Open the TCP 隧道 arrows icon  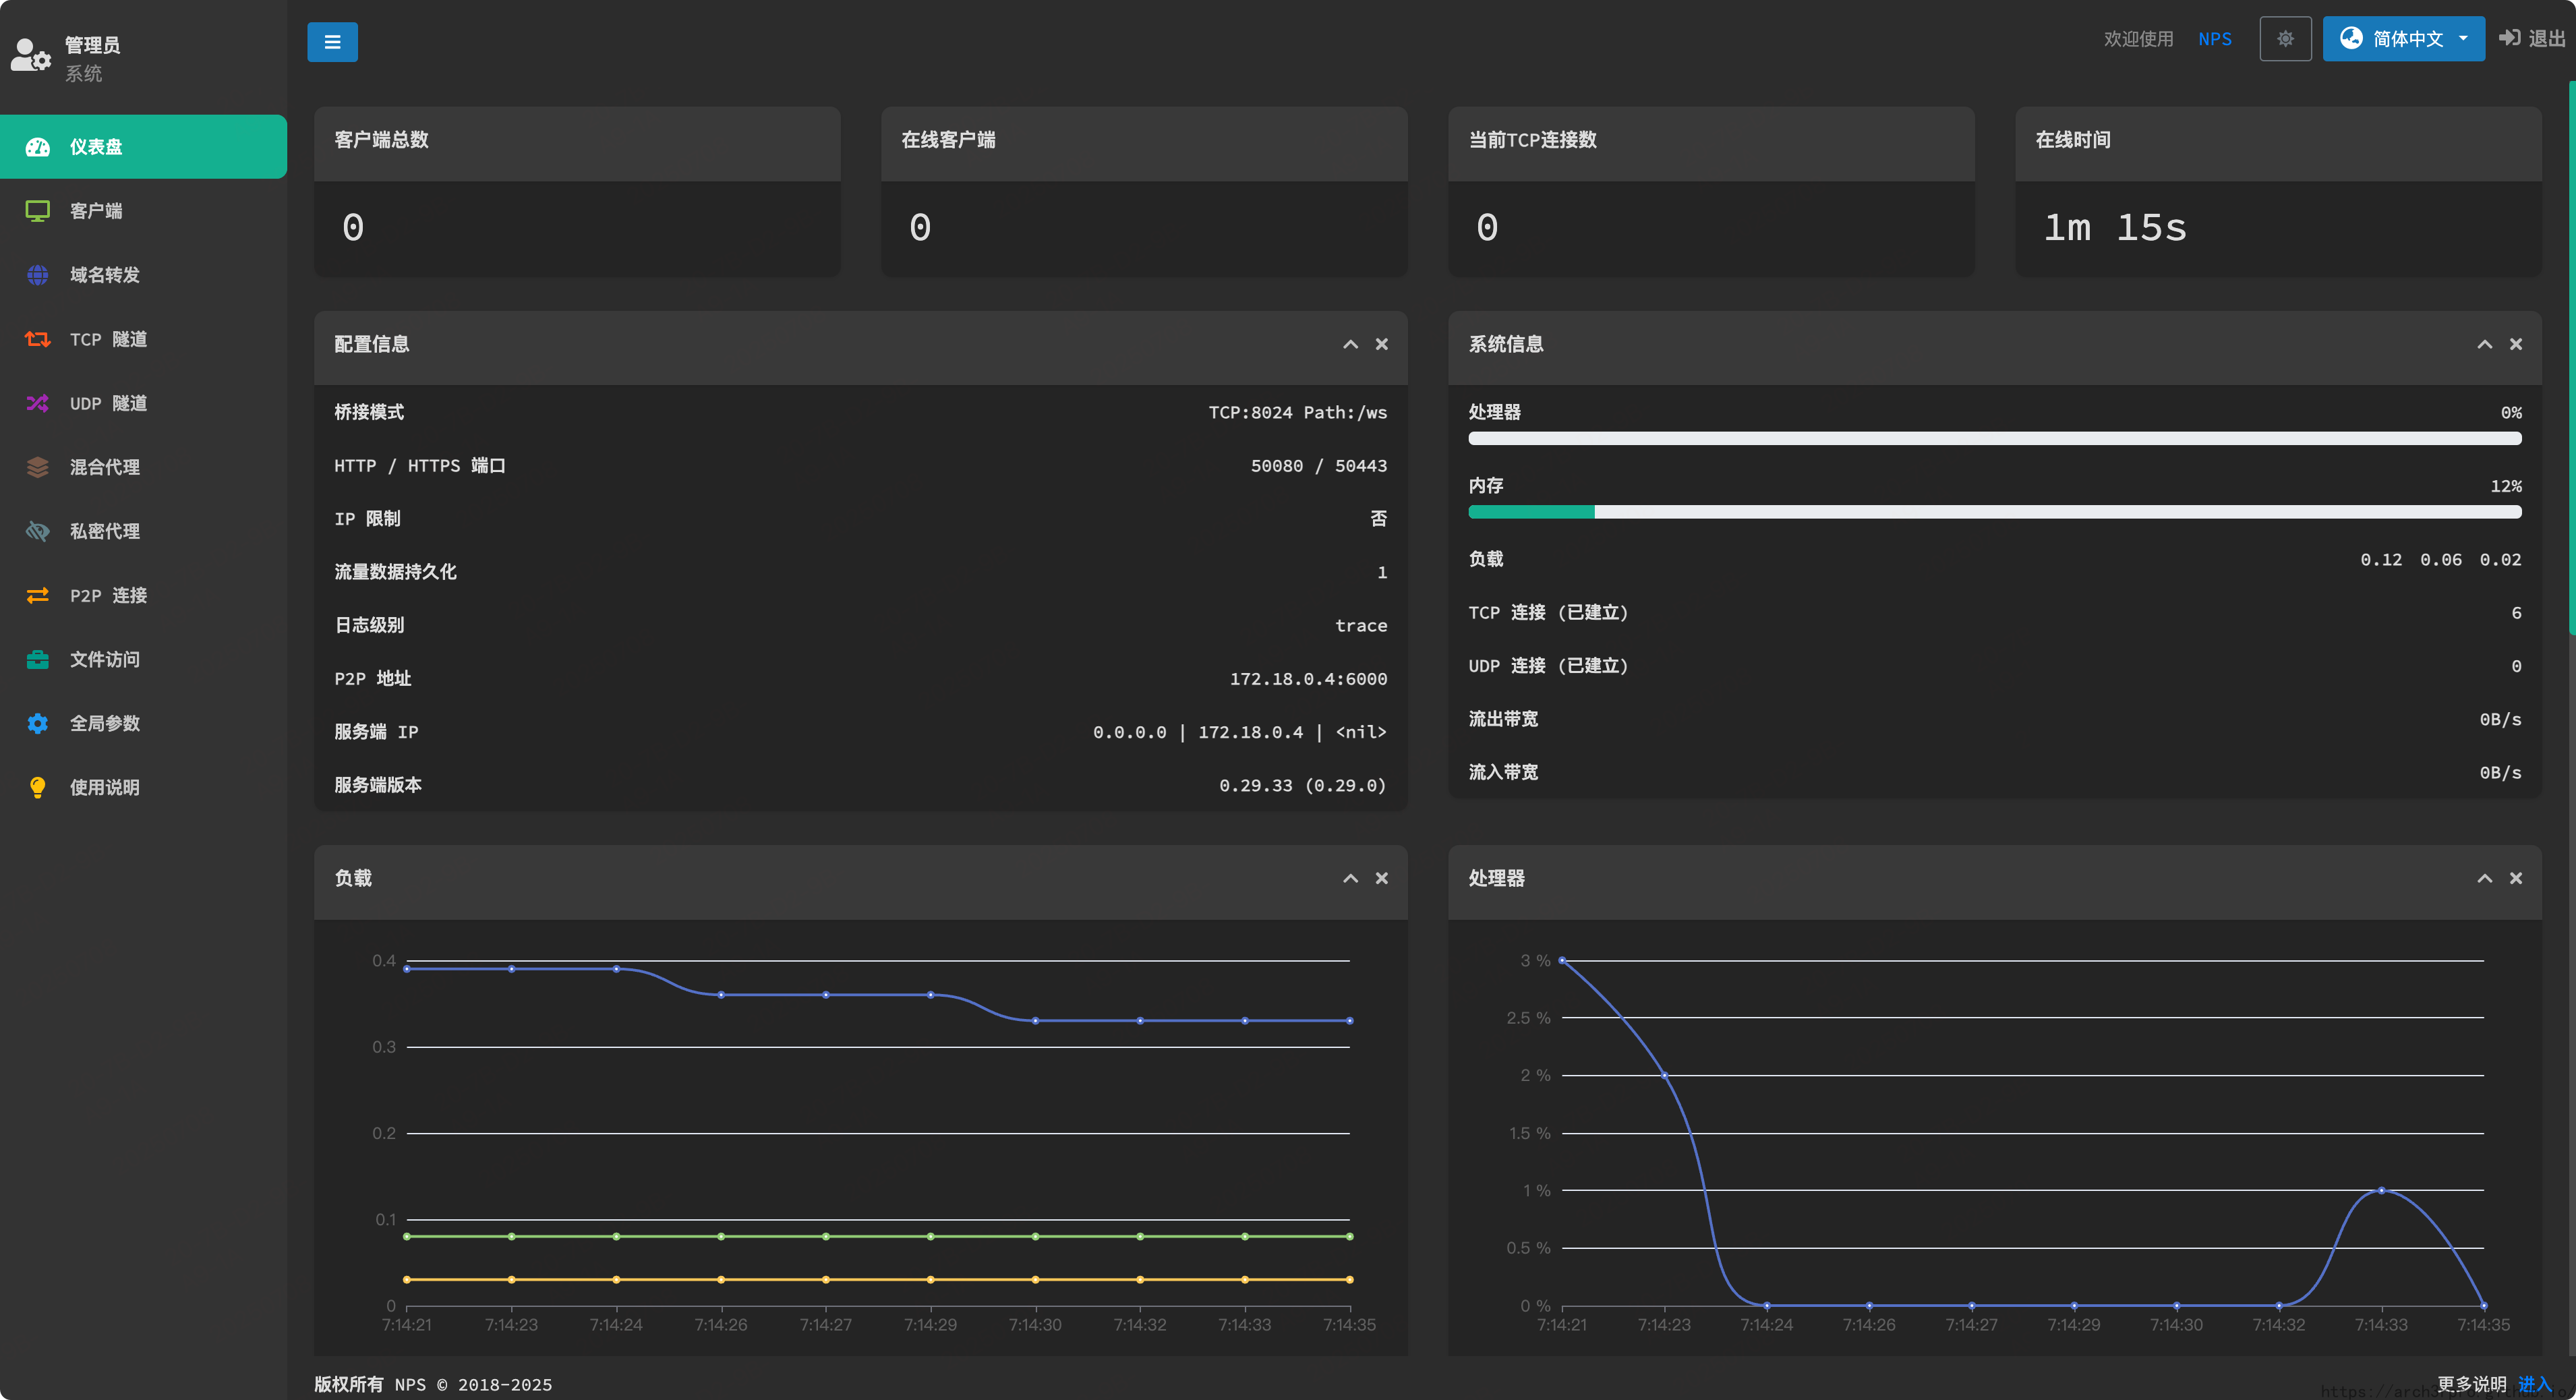pos(37,339)
